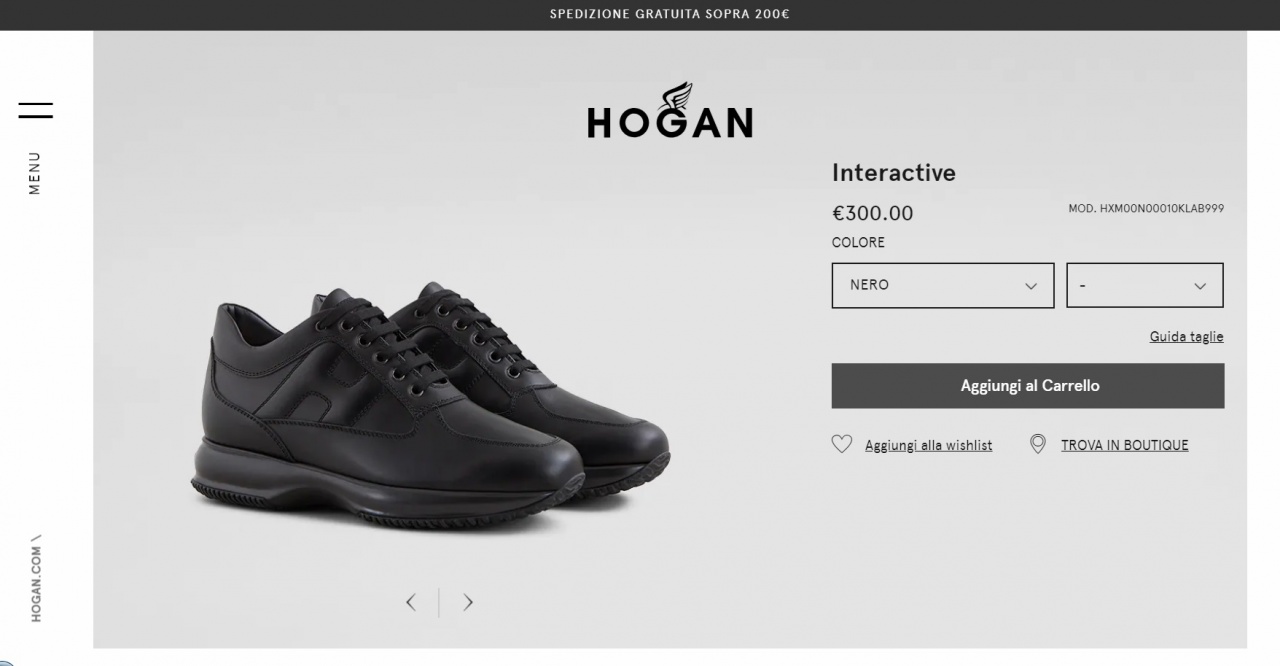Screen dimensions: 1280x666
Task: Open the hamburger menu icon
Action: tap(35, 110)
